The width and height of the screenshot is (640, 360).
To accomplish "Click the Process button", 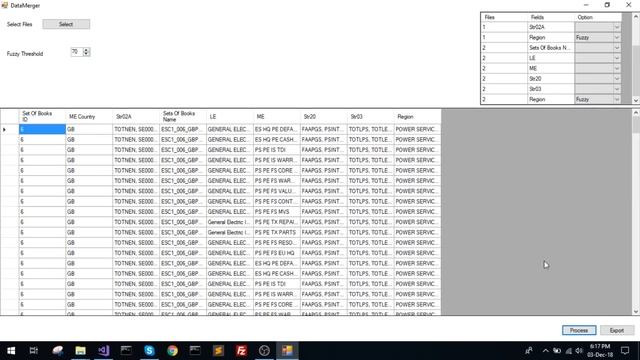I will click(579, 330).
